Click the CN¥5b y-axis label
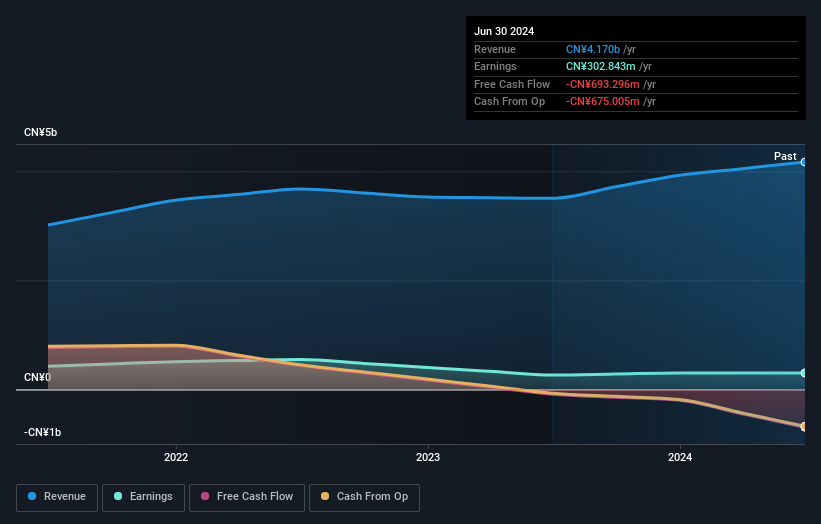The width and height of the screenshot is (821, 524). point(40,132)
